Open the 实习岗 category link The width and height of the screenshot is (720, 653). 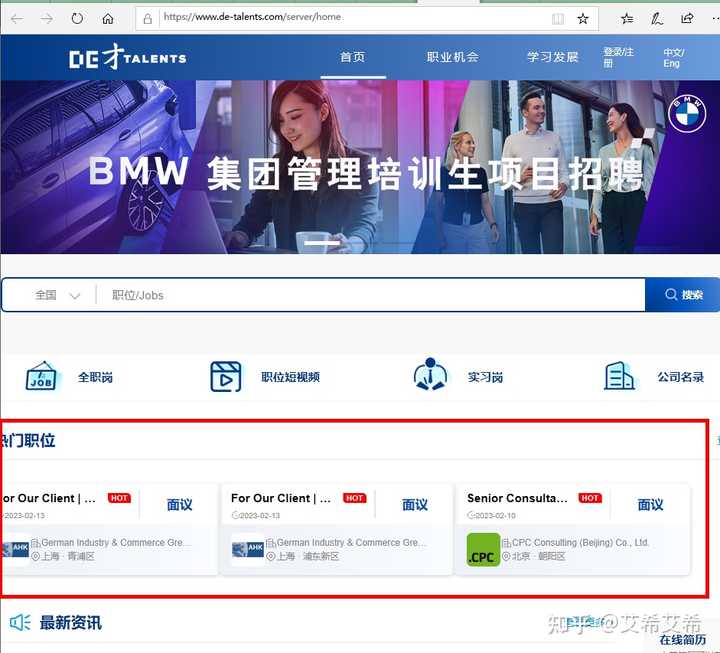click(x=485, y=377)
